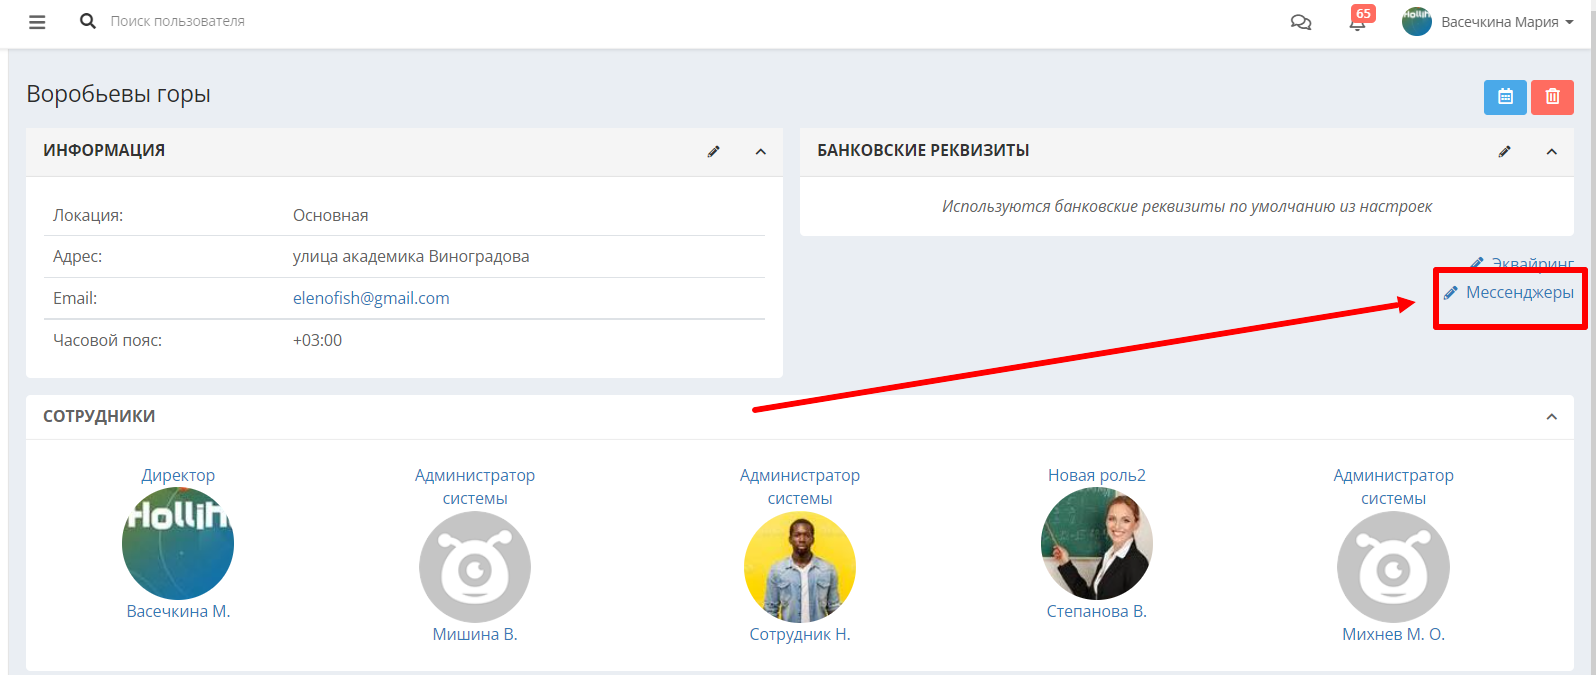Edit the Информация panel with pencil icon

[714, 152]
